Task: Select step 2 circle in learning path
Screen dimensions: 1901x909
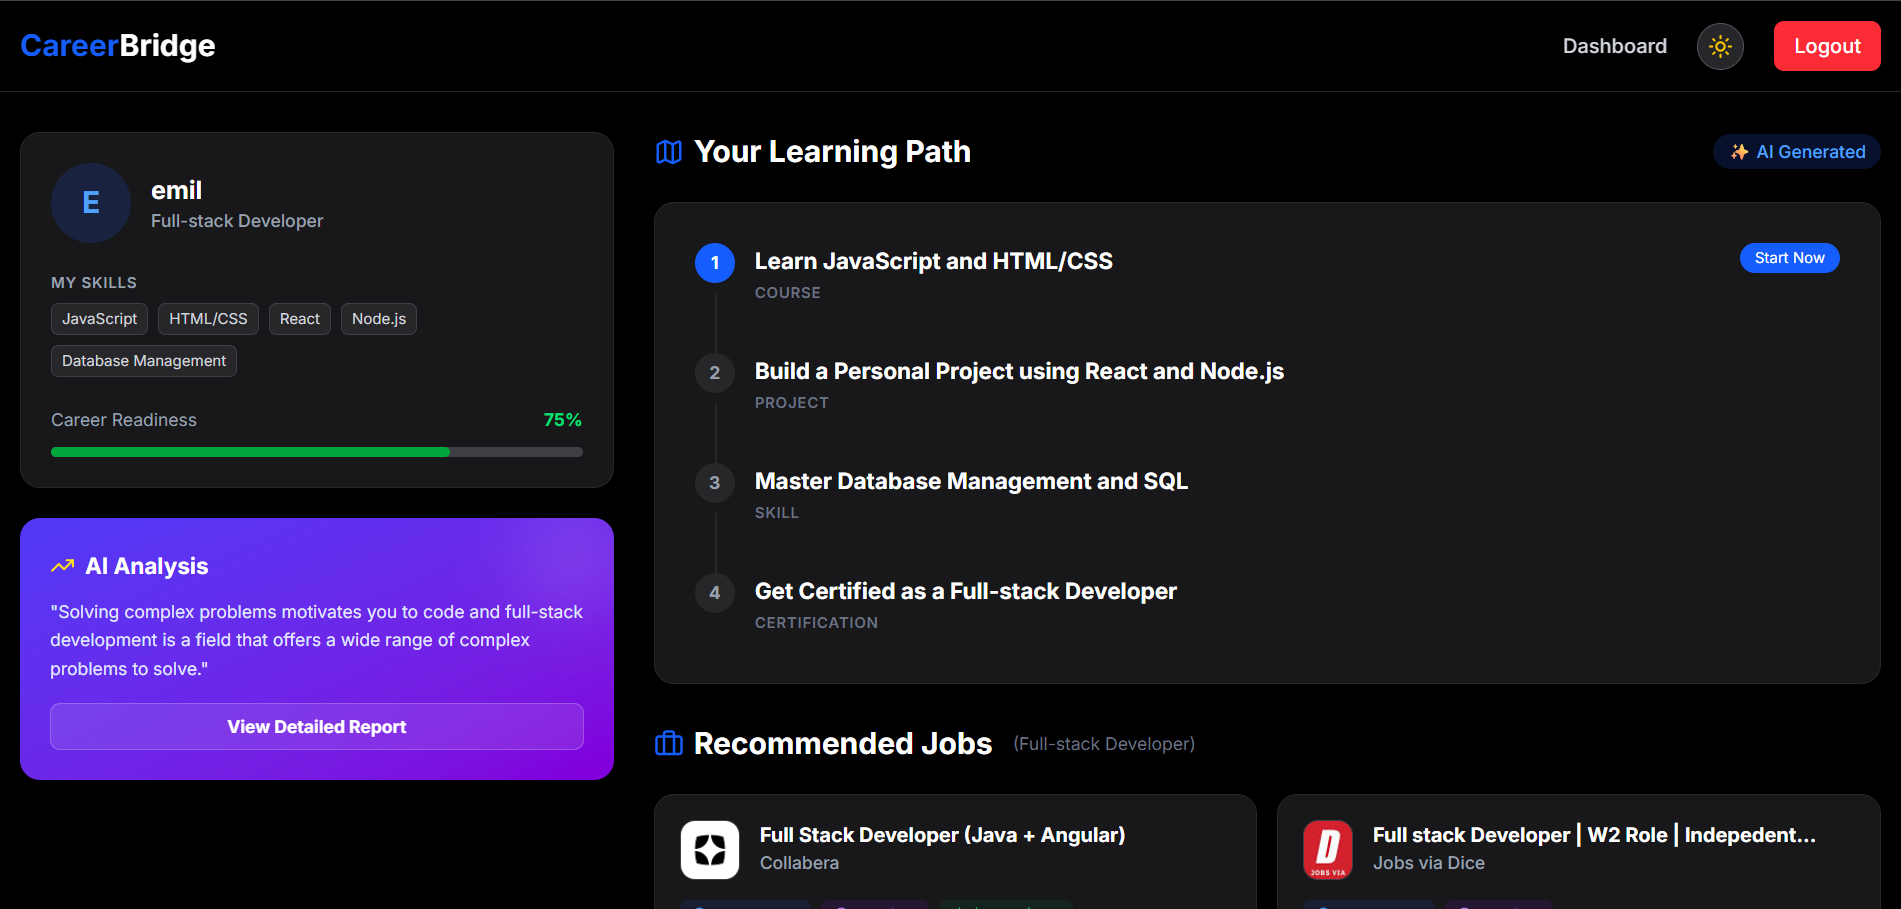Action: tap(715, 373)
